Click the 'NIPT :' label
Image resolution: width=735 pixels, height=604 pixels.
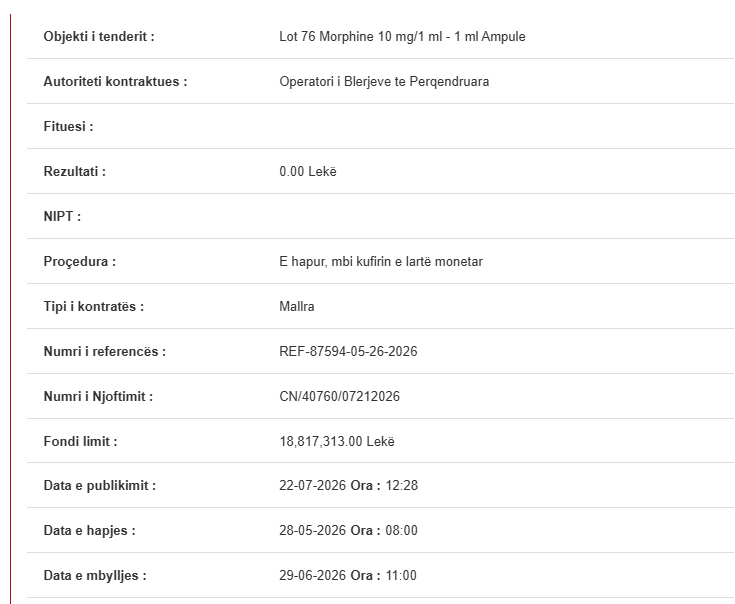click(62, 216)
